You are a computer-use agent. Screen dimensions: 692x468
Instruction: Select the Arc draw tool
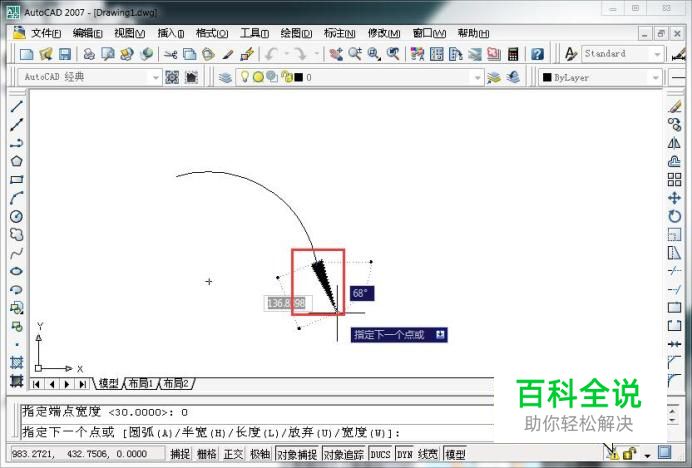pyautogui.click(x=17, y=198)
